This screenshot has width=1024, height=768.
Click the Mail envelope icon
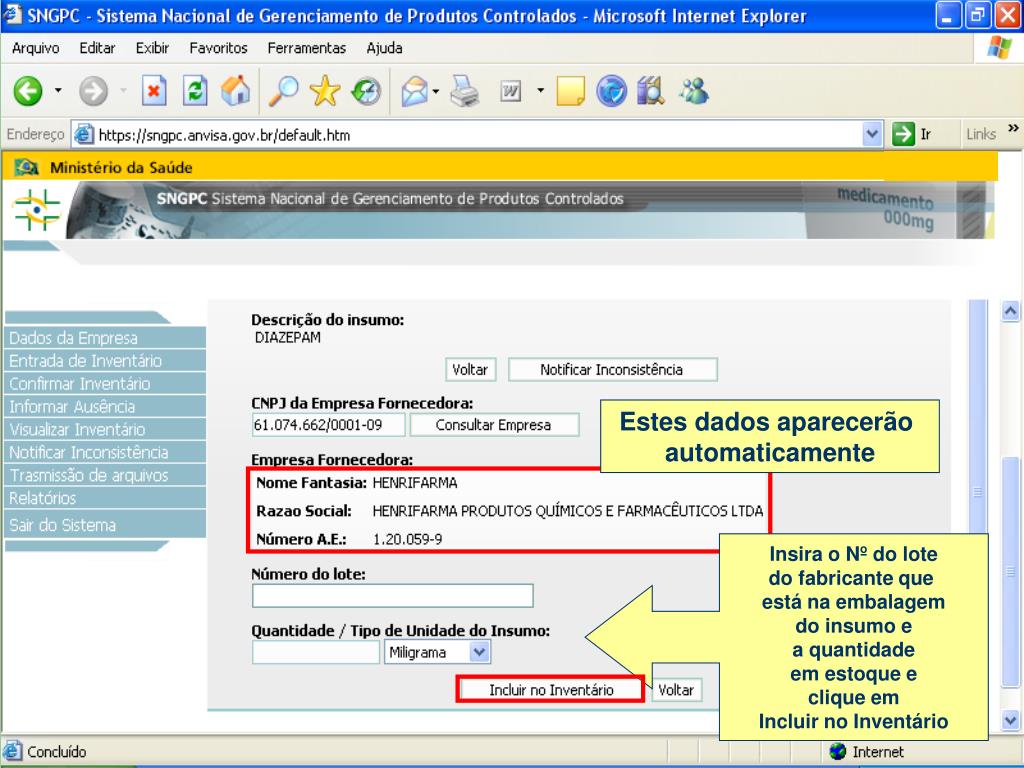point(415,91)
